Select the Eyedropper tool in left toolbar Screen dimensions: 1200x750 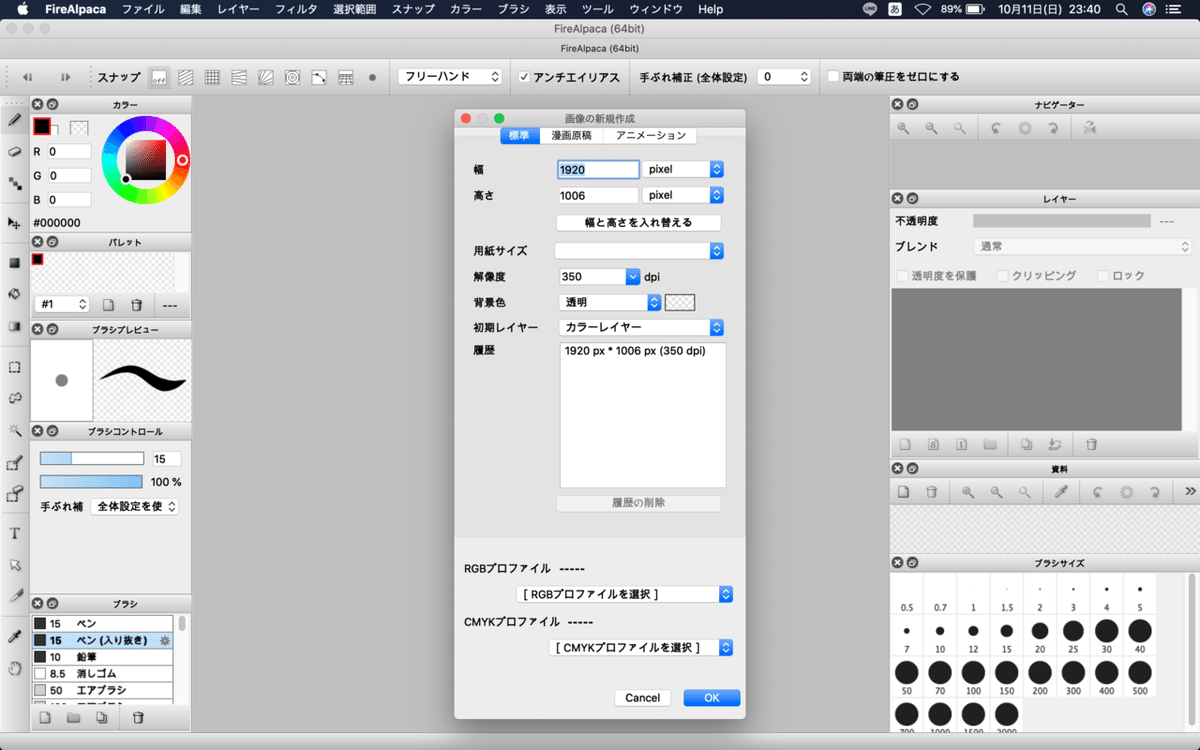click(x=15, y=636)
